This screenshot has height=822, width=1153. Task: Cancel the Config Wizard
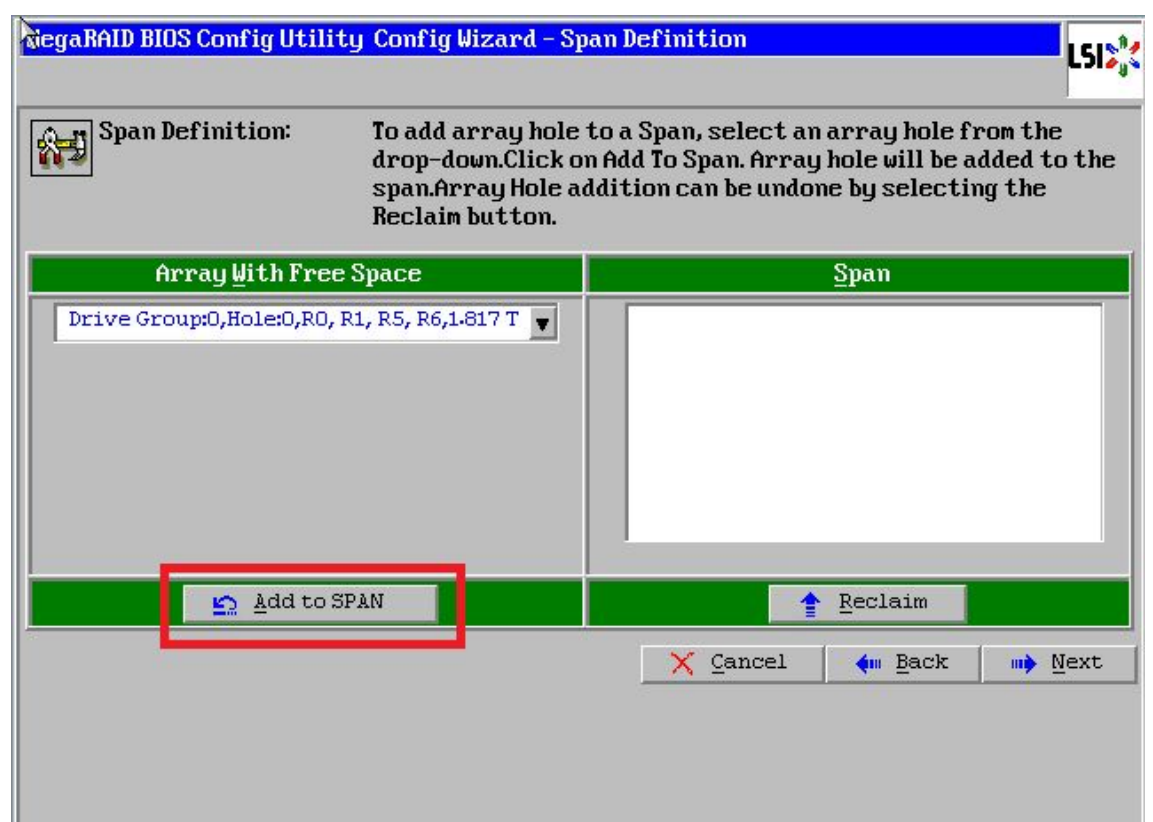[x=732, y=664]
